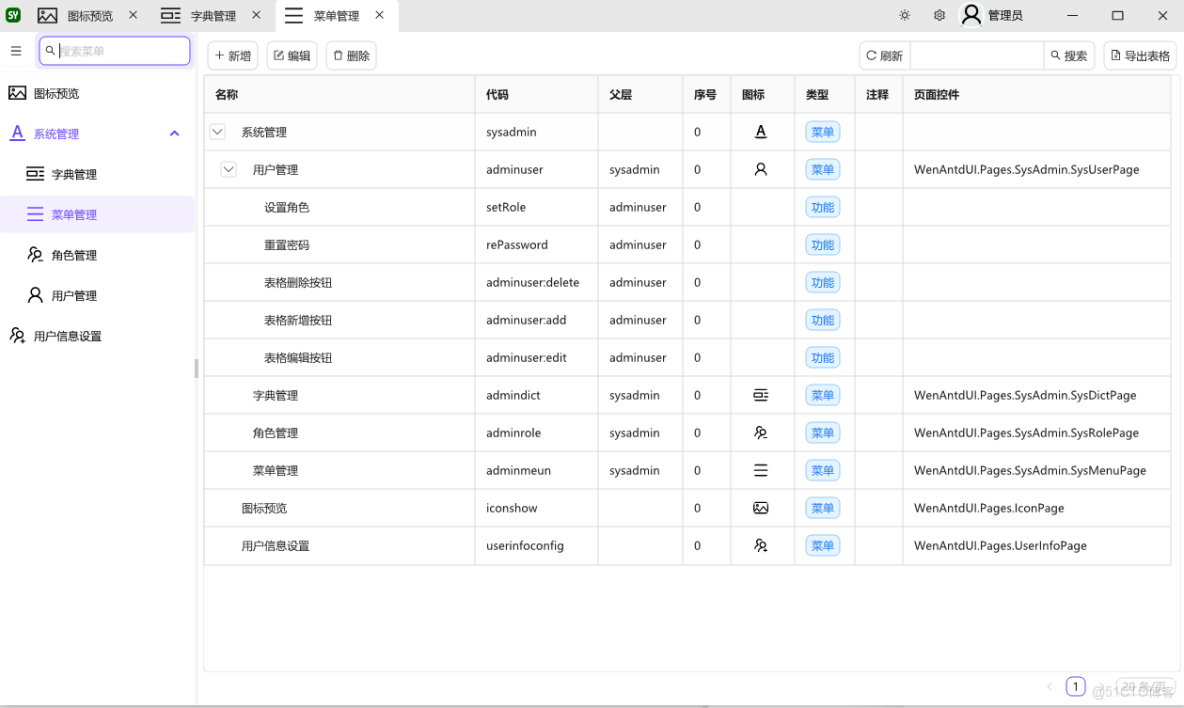Click the 刷新 refresh button
The height and width of the screenshot is (708, 1184).
[x=884, y=55]
